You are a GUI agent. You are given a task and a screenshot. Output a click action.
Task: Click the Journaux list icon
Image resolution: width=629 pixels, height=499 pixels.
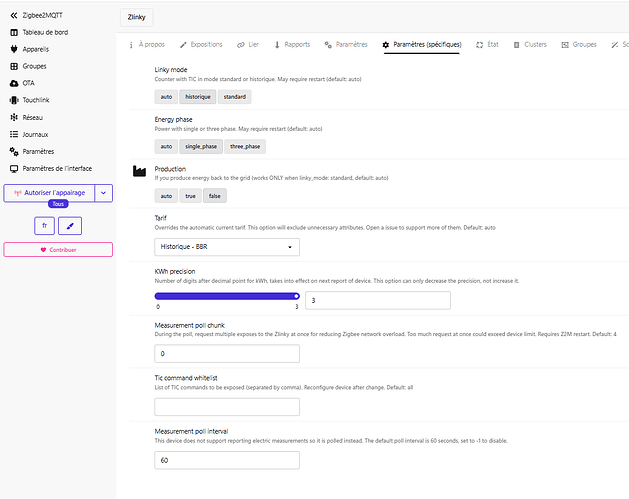click(x=14, y=134)
